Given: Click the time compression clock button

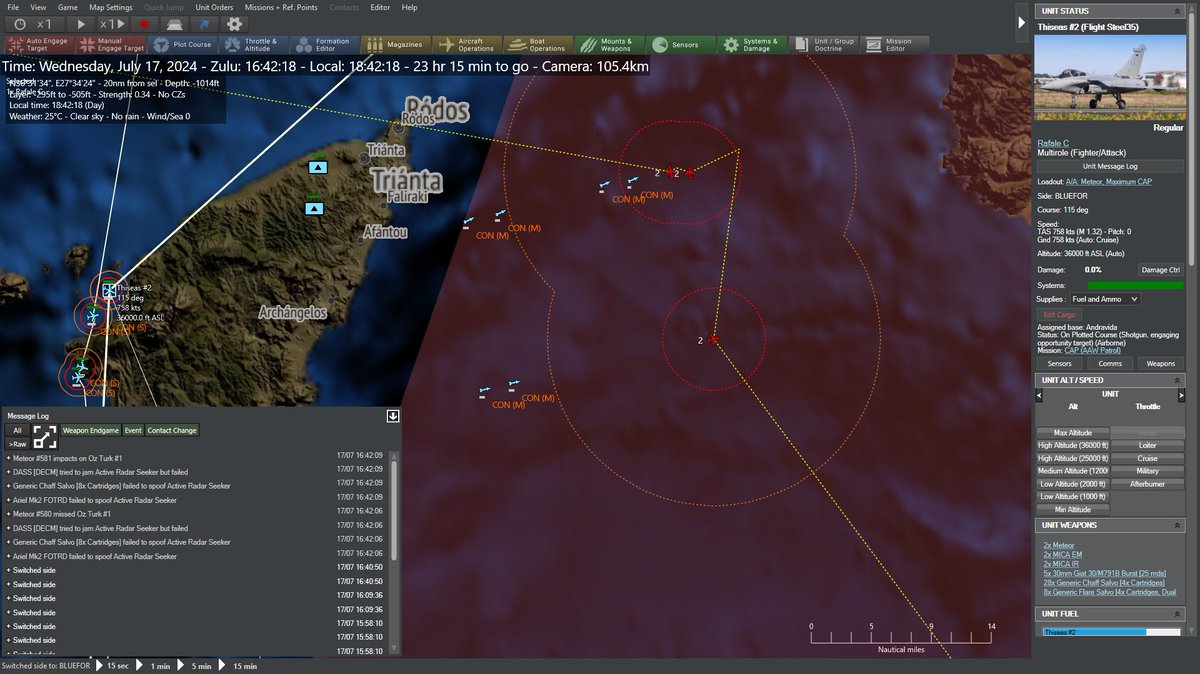Looking at the screenshot, I should click(33, 23).
